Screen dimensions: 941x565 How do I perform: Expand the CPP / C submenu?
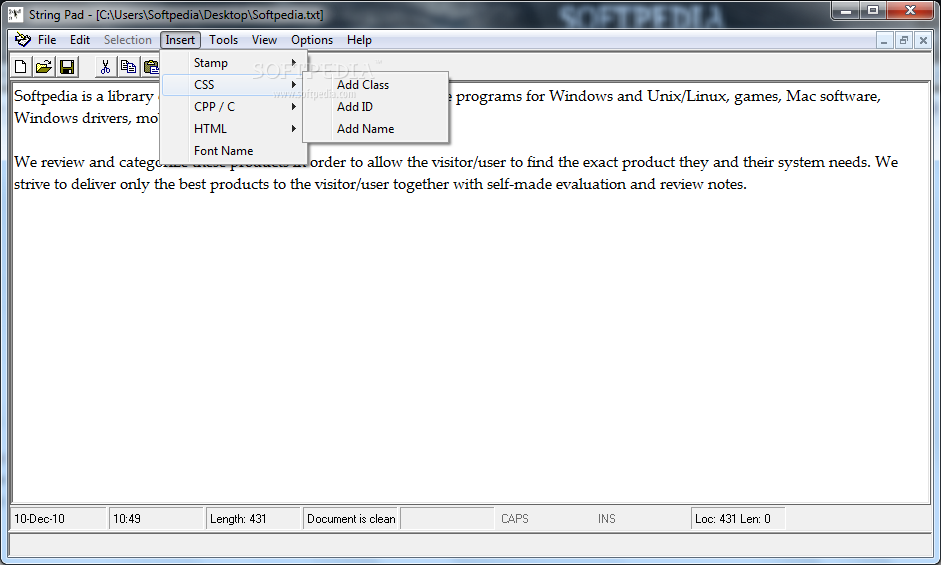coord(234,107)
